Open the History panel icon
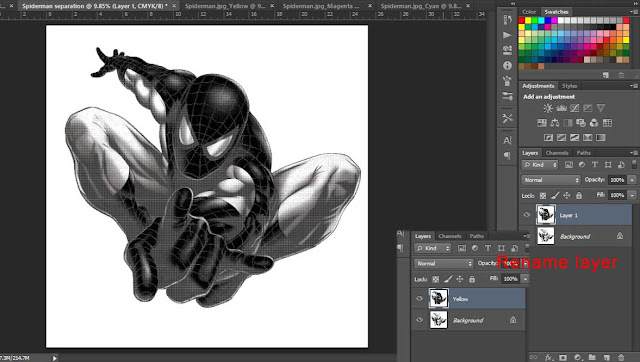This screenshot has height=362, width=640. 507,20
